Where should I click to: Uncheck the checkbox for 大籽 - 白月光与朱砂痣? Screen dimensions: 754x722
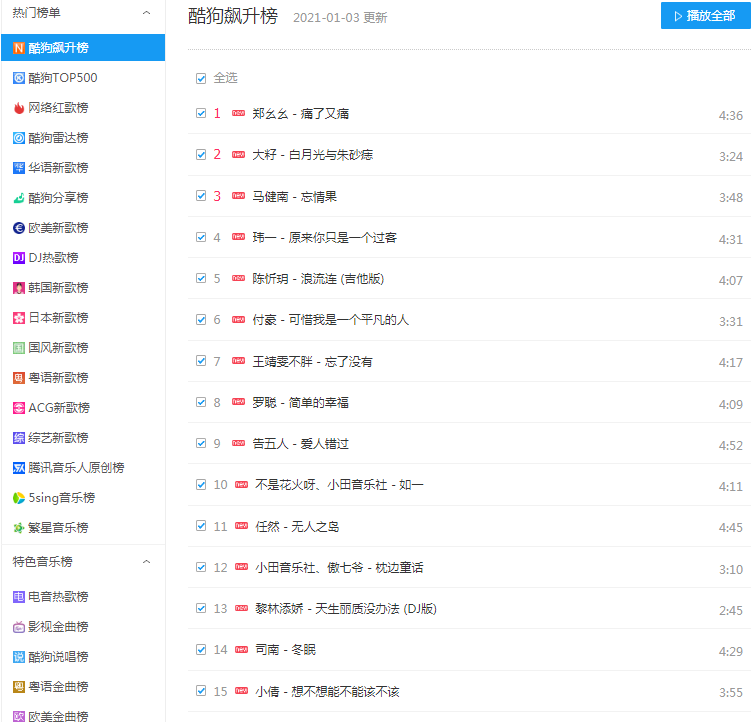click(201, 154)
